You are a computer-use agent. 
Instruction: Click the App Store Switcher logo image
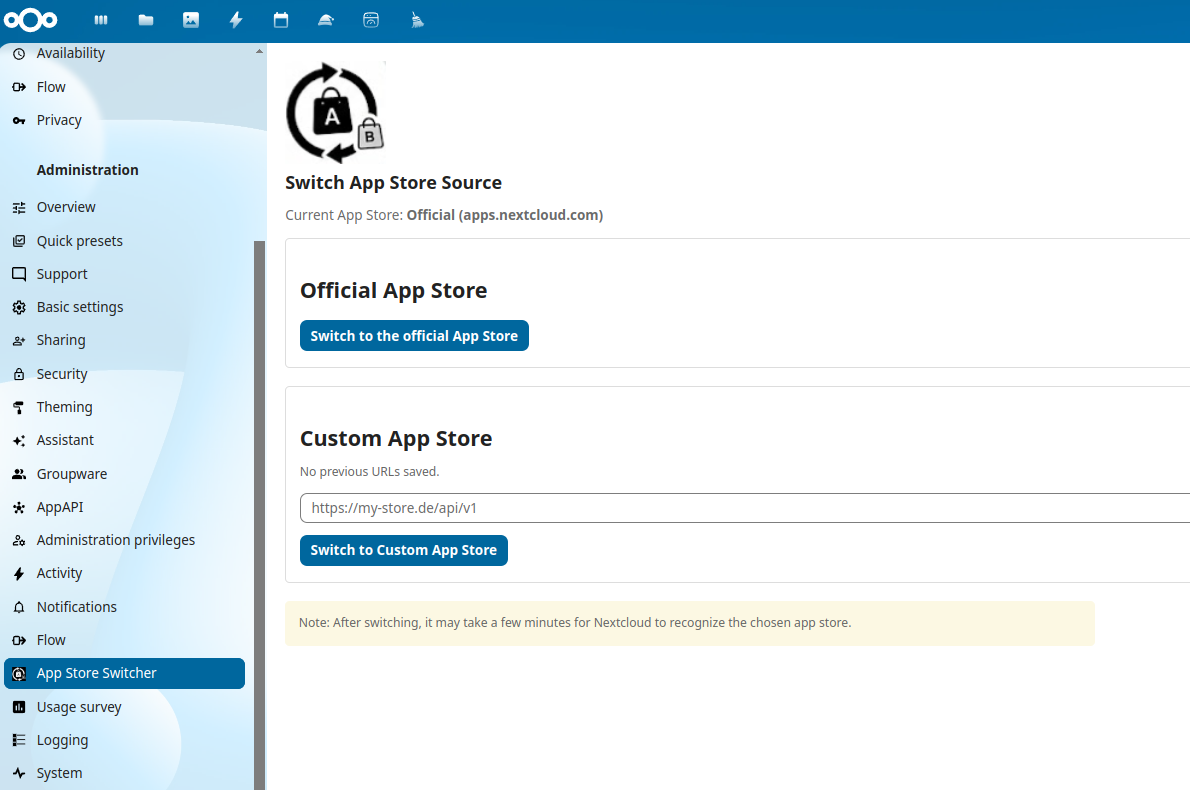tap(335, 112)
